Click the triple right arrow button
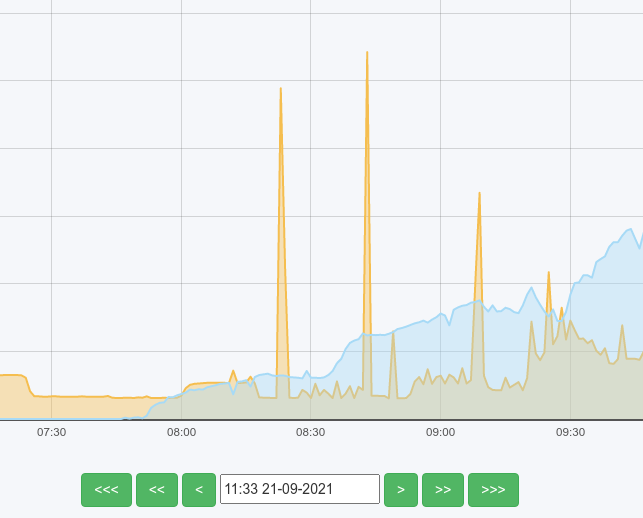 click(x=493, y=490)
